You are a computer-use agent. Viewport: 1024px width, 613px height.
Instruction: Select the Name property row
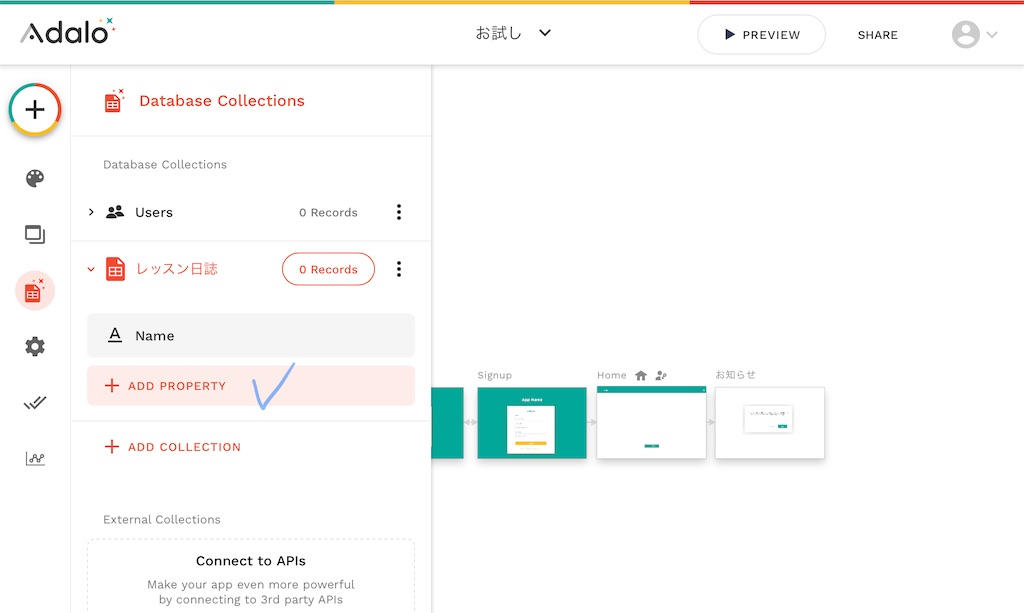251,336
